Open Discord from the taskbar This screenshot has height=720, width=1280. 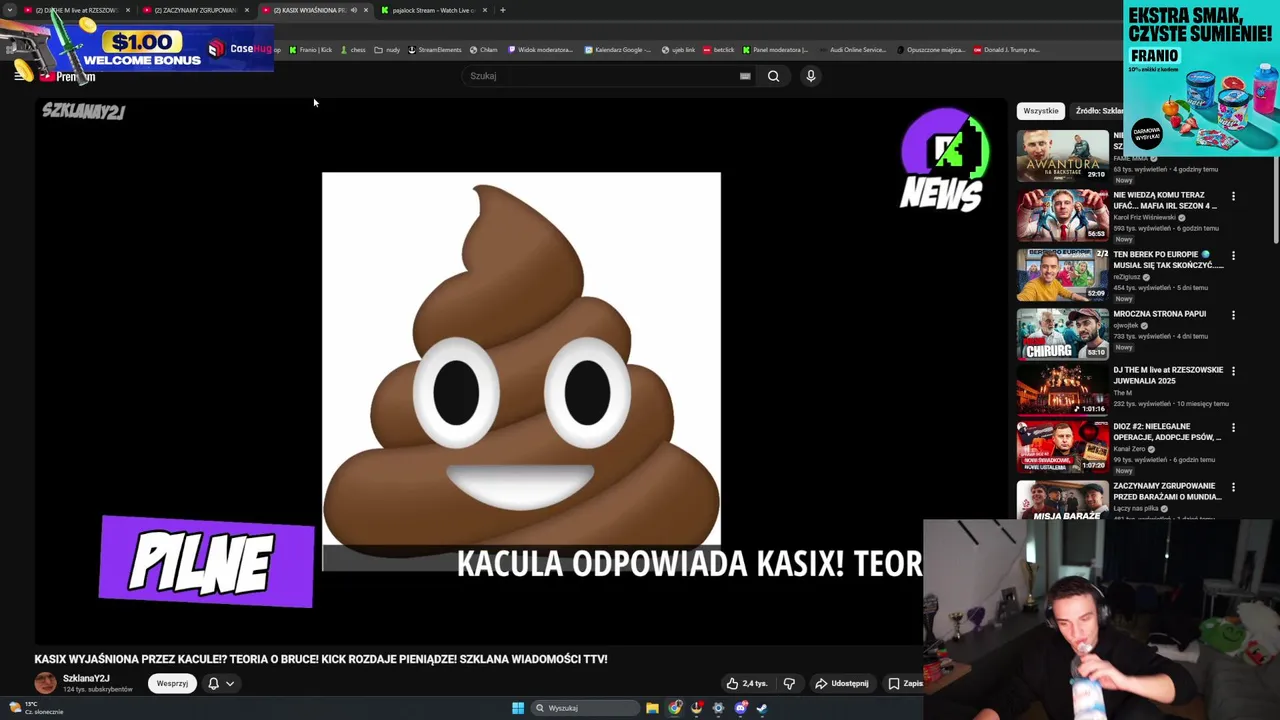[741, 708]
